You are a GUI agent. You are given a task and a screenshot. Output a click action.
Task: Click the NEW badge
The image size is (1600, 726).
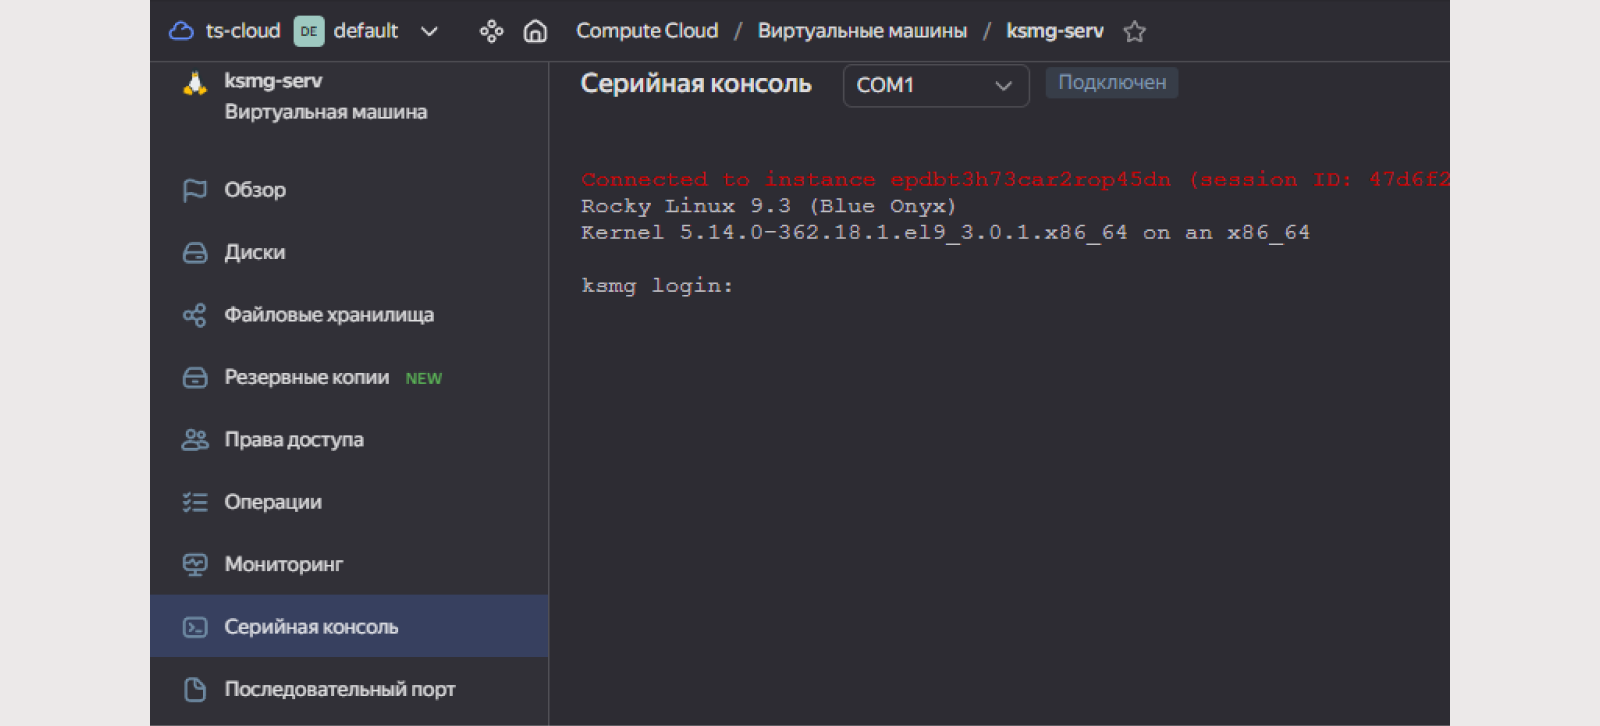pyautogui.click(x=424, y=378)
